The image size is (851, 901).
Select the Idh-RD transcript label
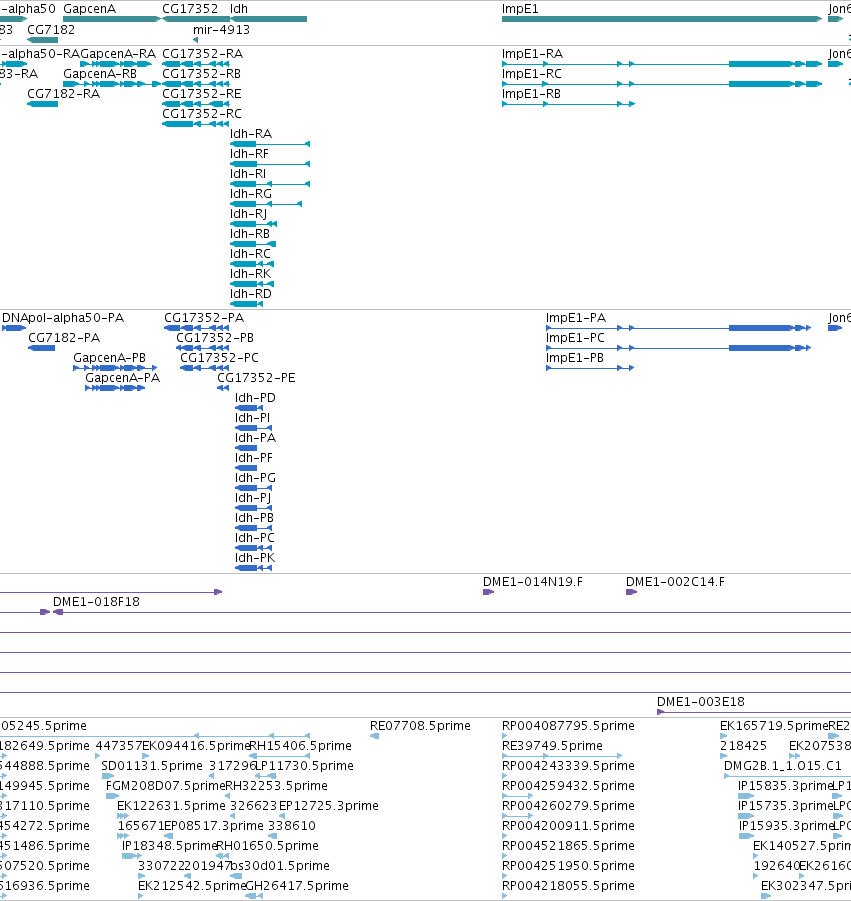251,294
